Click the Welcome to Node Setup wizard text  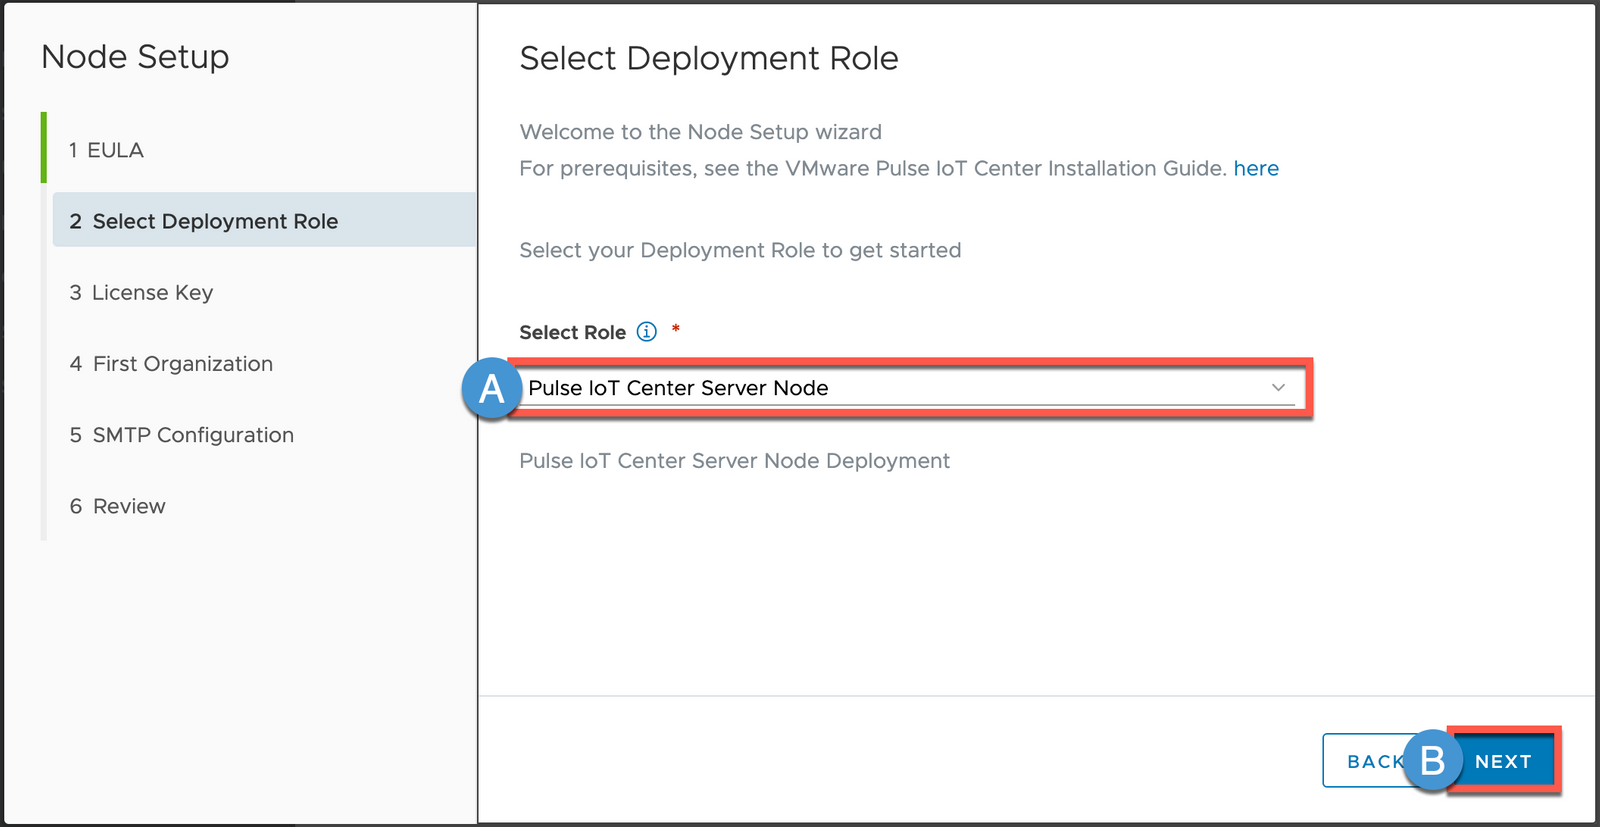click(x=700, y=132)
